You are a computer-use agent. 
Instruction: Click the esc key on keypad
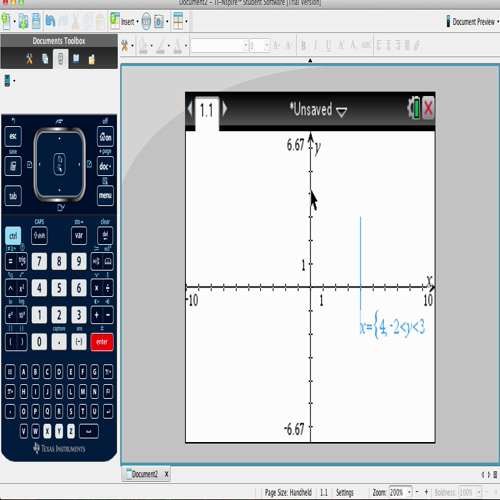click(x=13, y=136)
